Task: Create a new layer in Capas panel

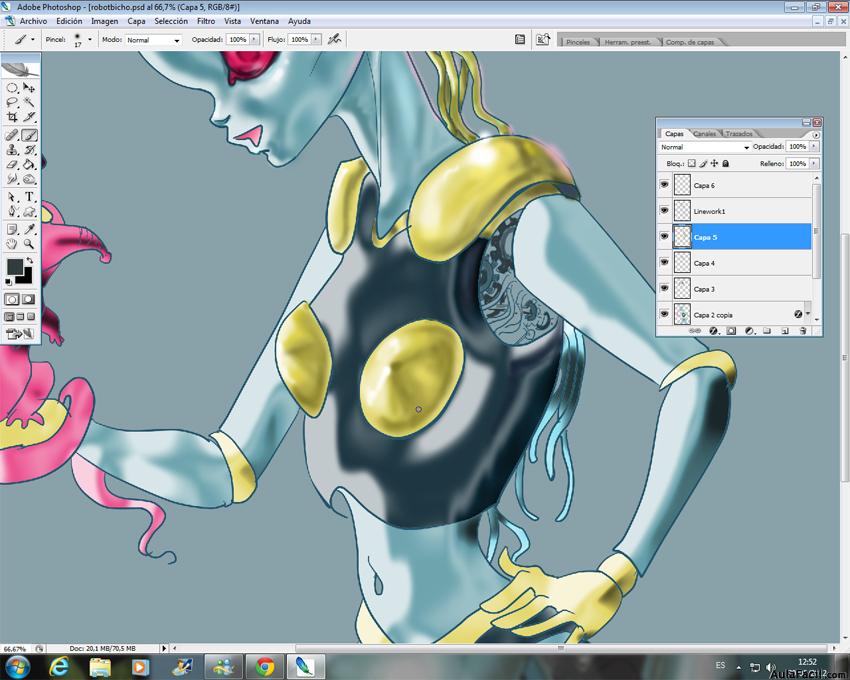Action: 785,331
